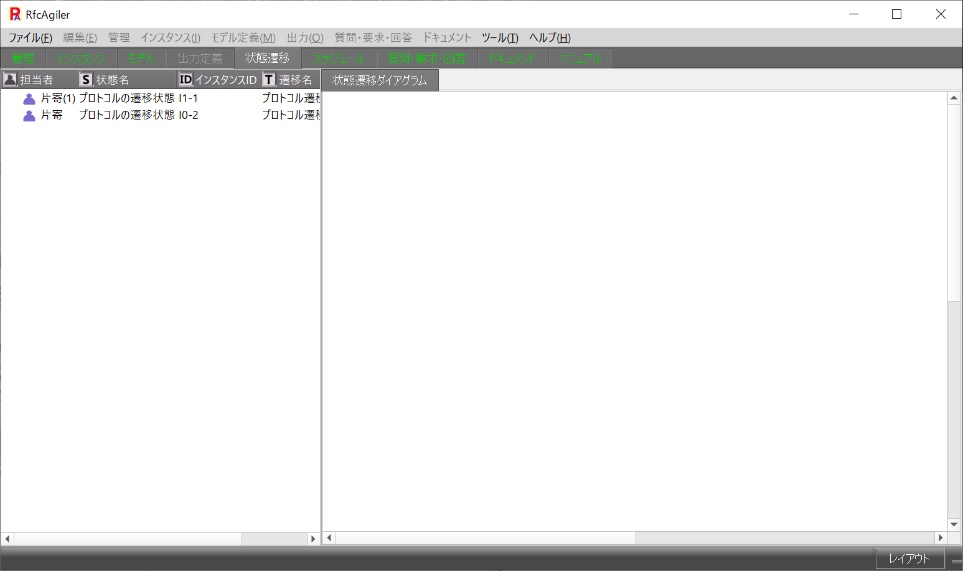The image size is (963, 571).
Task: Click left-arrow of the diagram horizontal scrollbar
Action: 329,538
